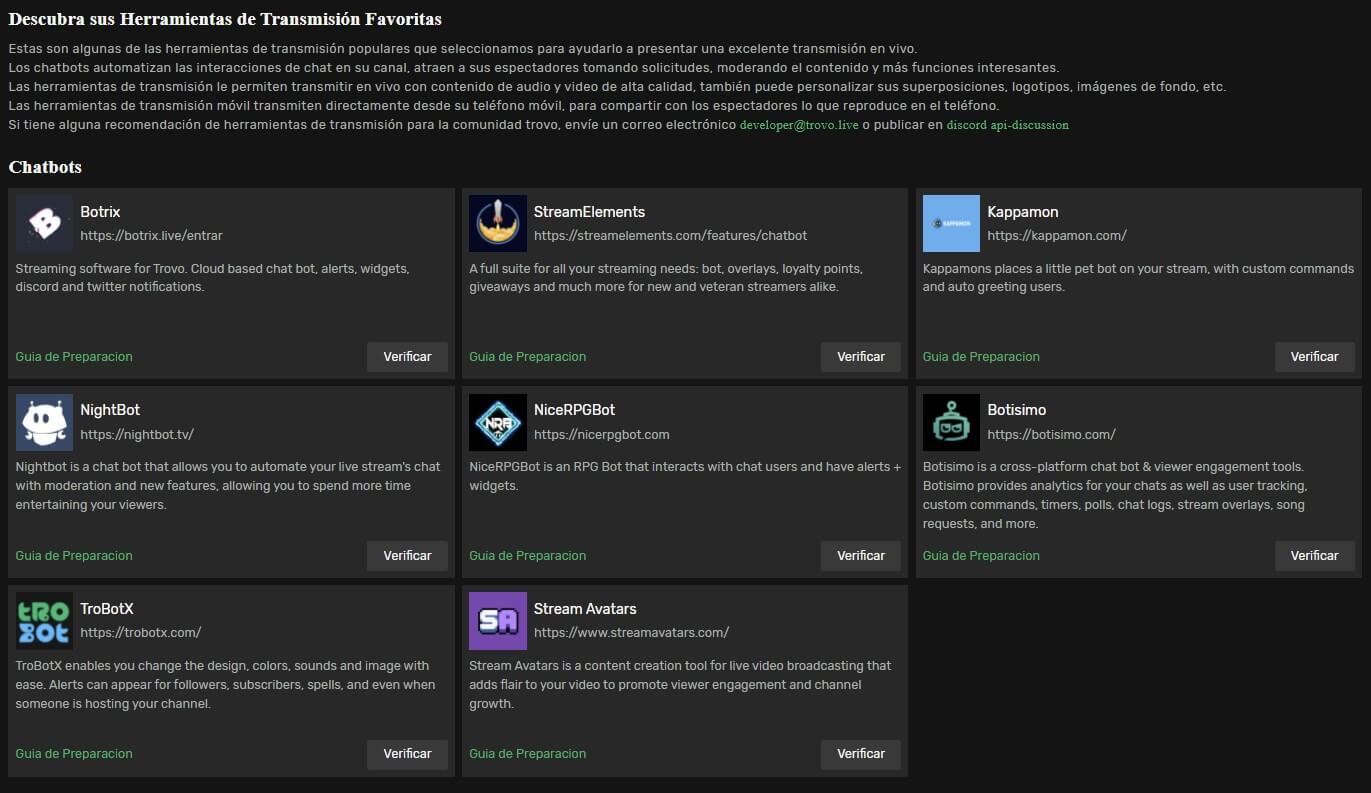Screen dimensions: 1371x793
Task: Click the Botisimo robot icon
Action: [x=951, y=422]
